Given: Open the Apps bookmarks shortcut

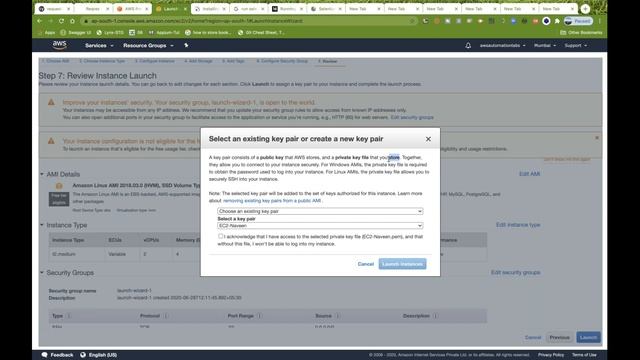Looking at the screenshot, I should coord(47,32).
